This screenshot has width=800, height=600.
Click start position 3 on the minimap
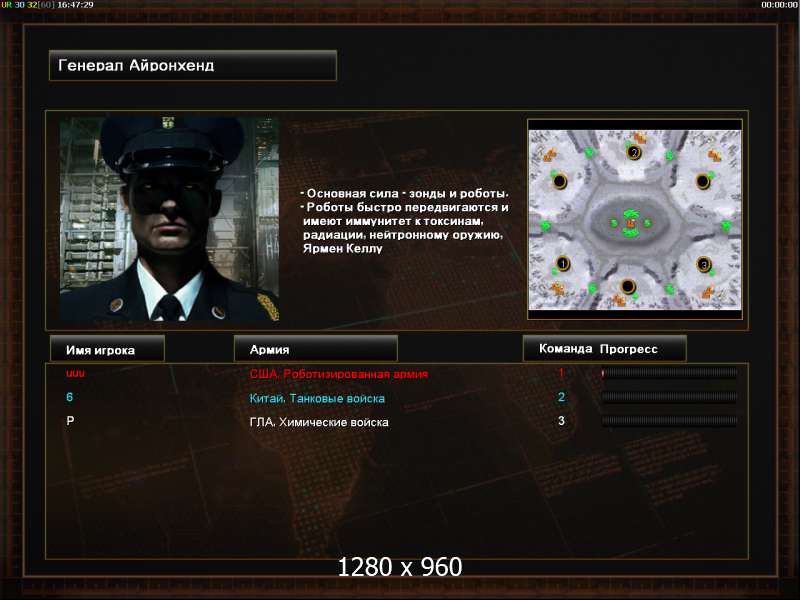[704, 264]
